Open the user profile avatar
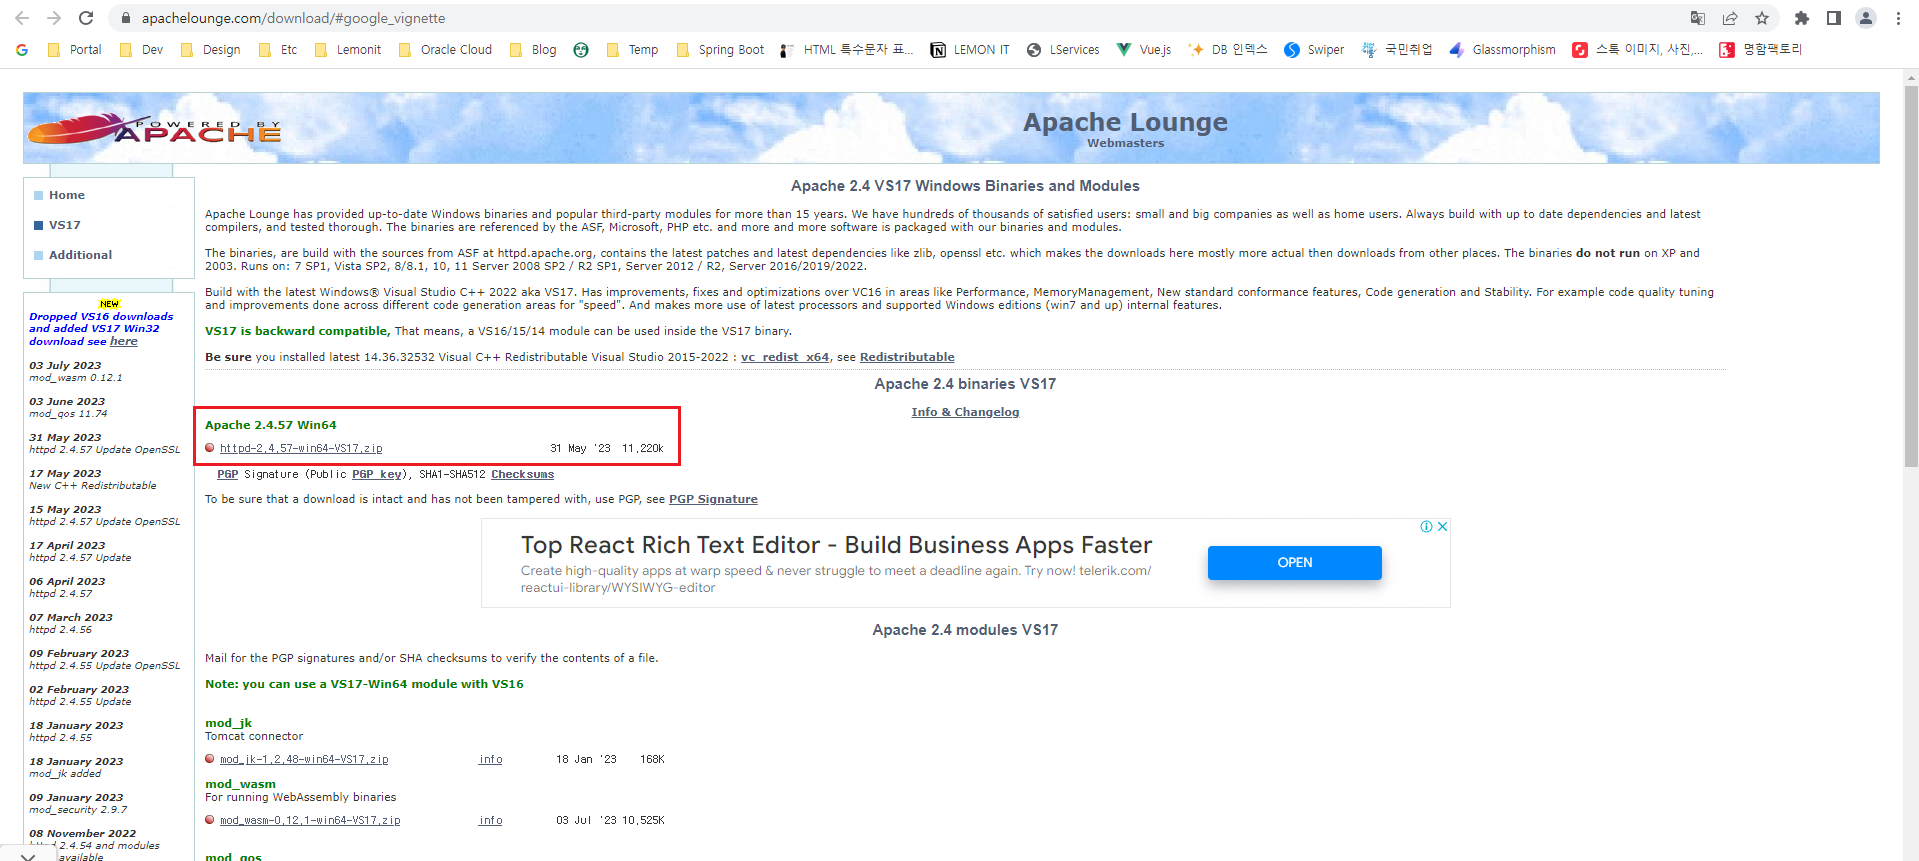1919x861 pixels. (x=1866, y=18)
